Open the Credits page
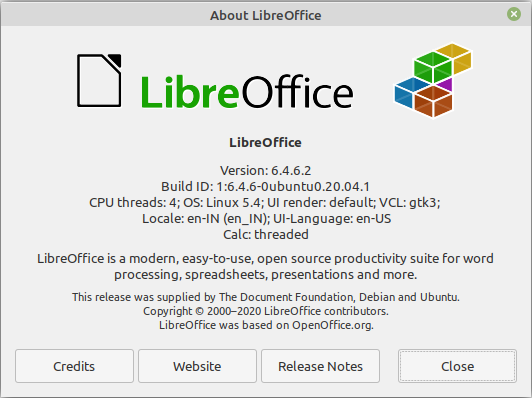This screenshot has width=532, height=398. pos(74,366)
